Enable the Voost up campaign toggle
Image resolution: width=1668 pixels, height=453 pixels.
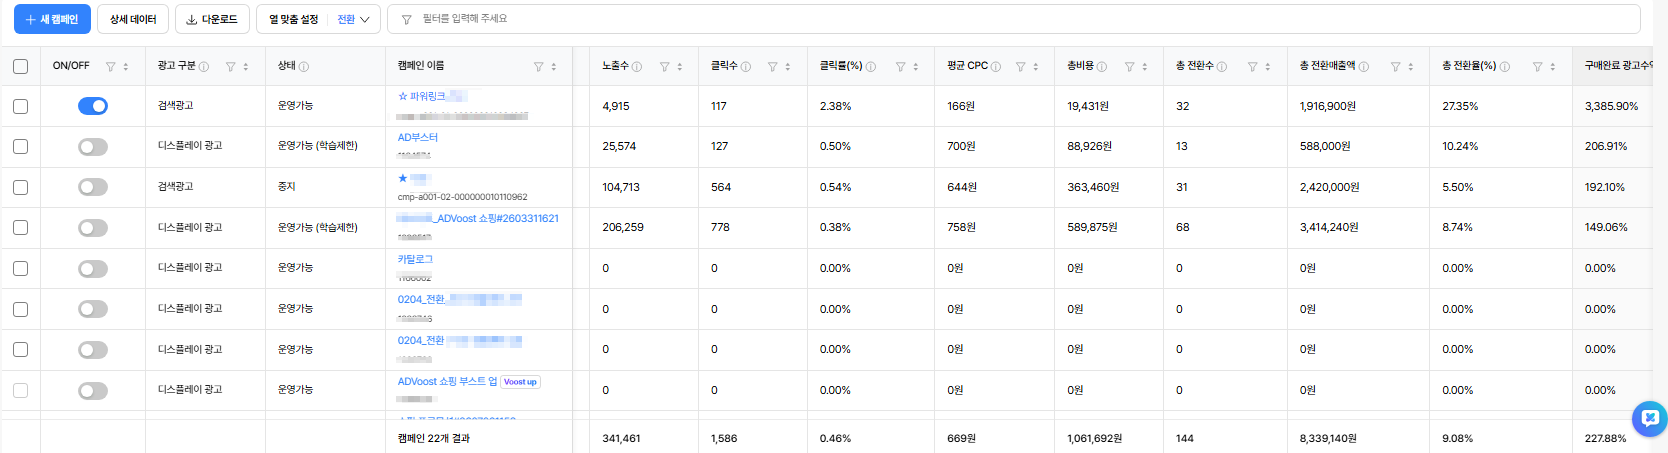point(93,391)
